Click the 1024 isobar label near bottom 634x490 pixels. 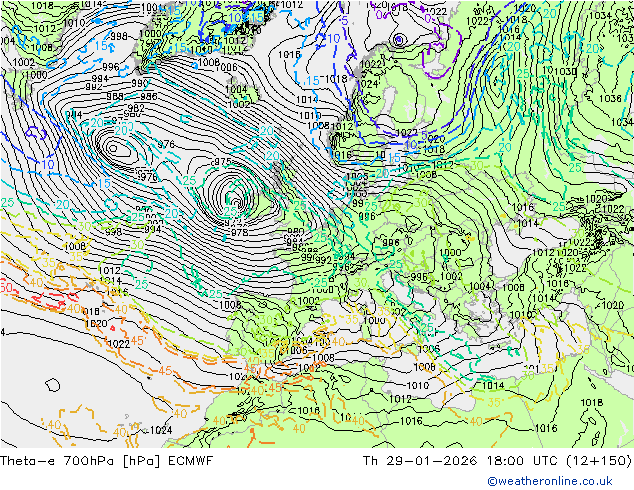pos(161,430)
